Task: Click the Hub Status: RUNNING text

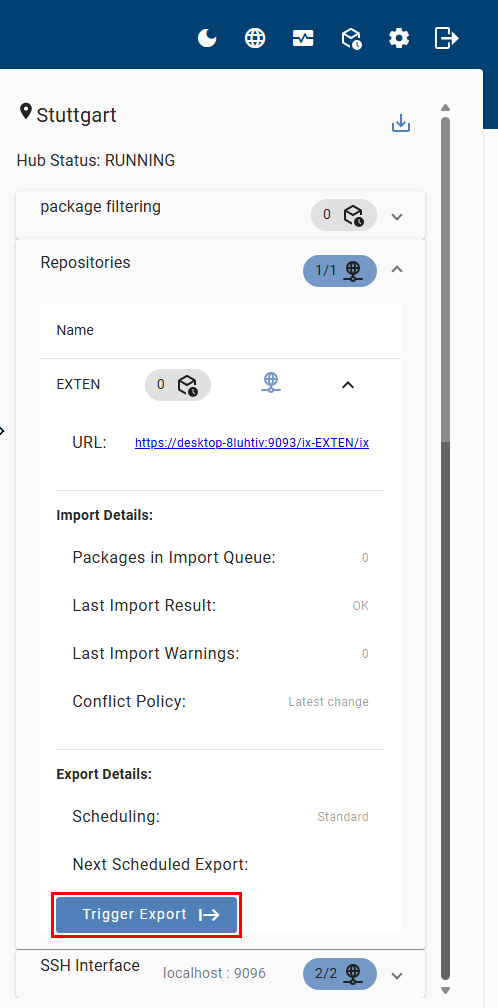Action: [x=96, y=160]
